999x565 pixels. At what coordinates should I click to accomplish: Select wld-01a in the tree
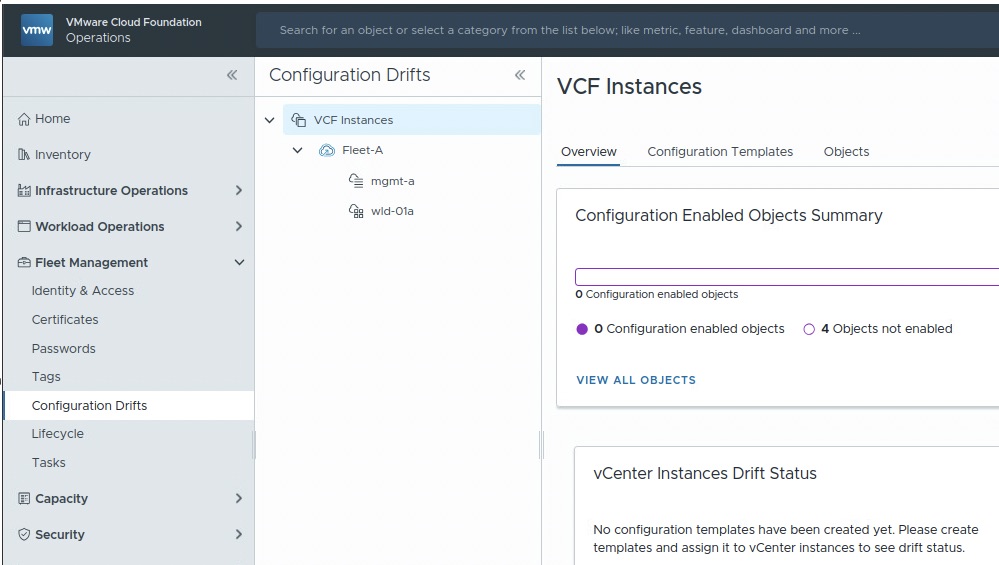(x=392, y=211)
